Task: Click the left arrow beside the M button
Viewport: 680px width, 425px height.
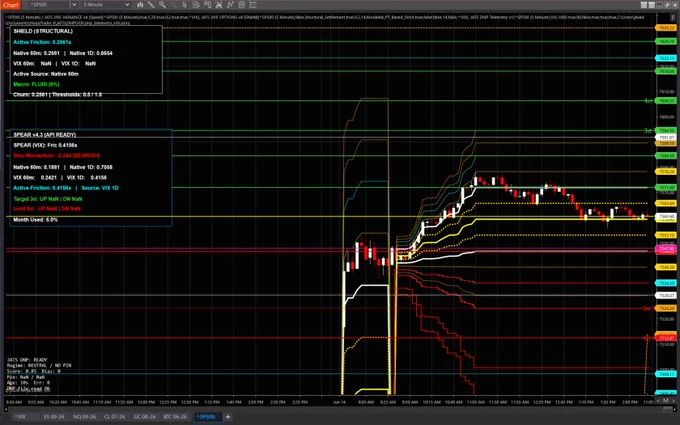Action: pyautogui.click(x=658, y=400)
